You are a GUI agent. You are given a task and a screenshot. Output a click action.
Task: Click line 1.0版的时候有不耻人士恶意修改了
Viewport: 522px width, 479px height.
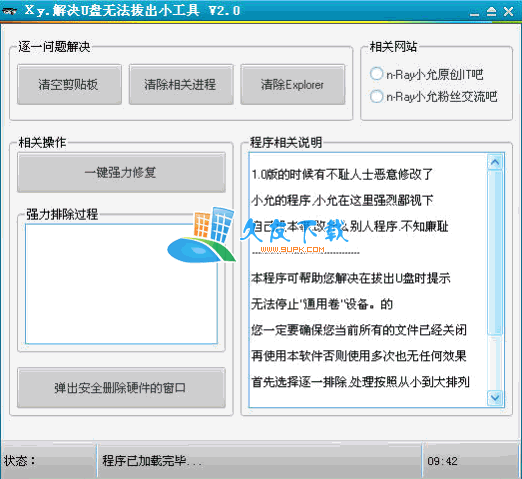tap(342, 174)
